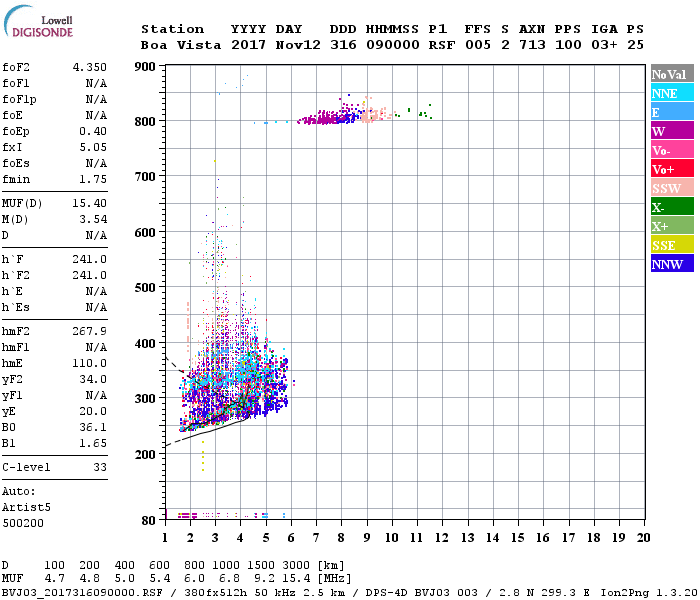
Task: Click the 900 km height axis label
Action: click(x=145, y=67)
